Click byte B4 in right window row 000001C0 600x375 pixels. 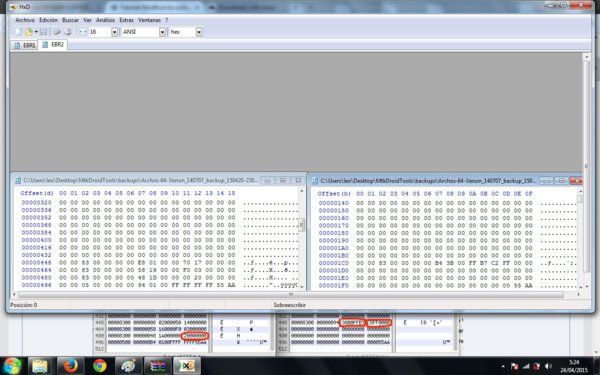pyautogui.click(x=439, y=263)
